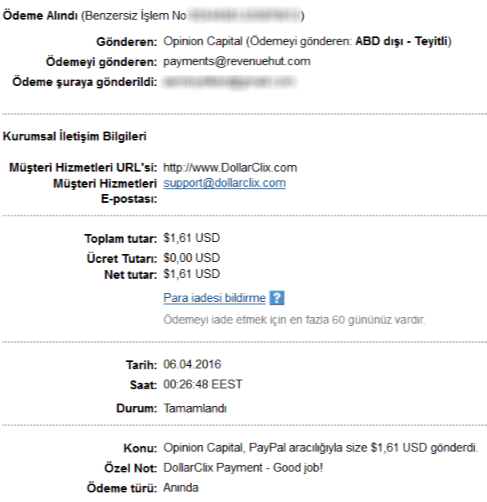Click the Konu subject line text

click(320, 448)
